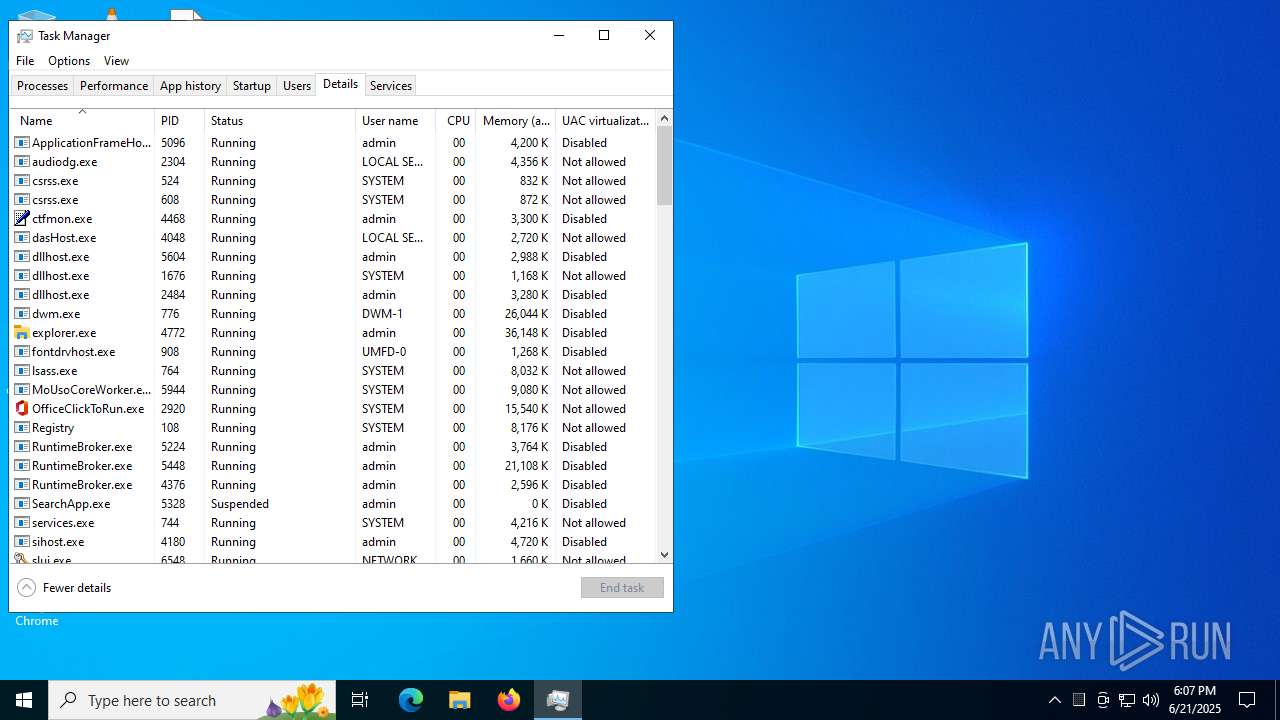The image size is (1280, 720).
Task: Select RuntimeBroker.exe row with PID 5224
Action: 333,446
